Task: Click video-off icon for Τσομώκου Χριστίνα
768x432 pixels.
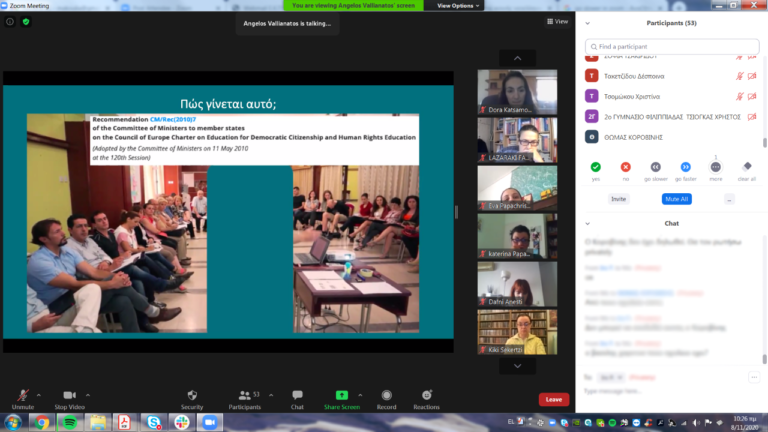Action: [x=752, y=96]
